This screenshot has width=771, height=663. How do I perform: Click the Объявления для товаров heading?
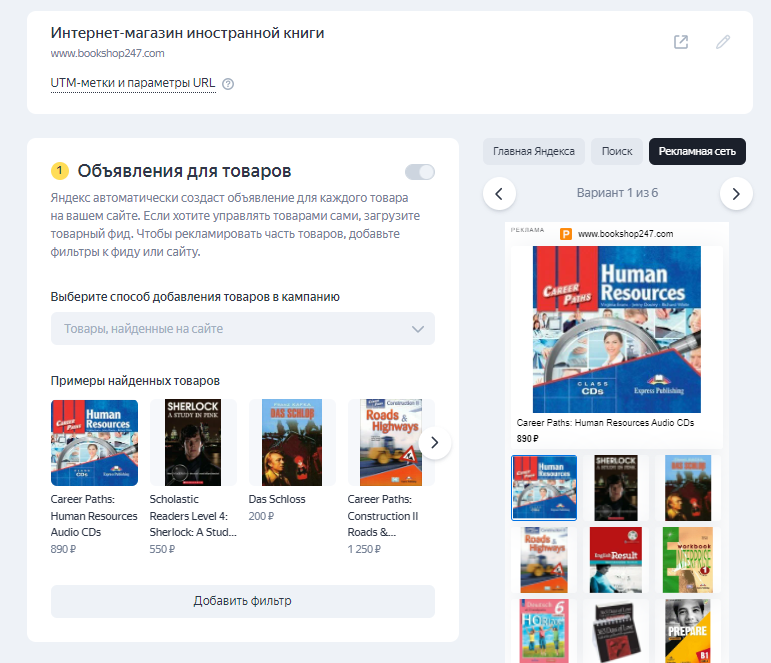tap(184, 171)
